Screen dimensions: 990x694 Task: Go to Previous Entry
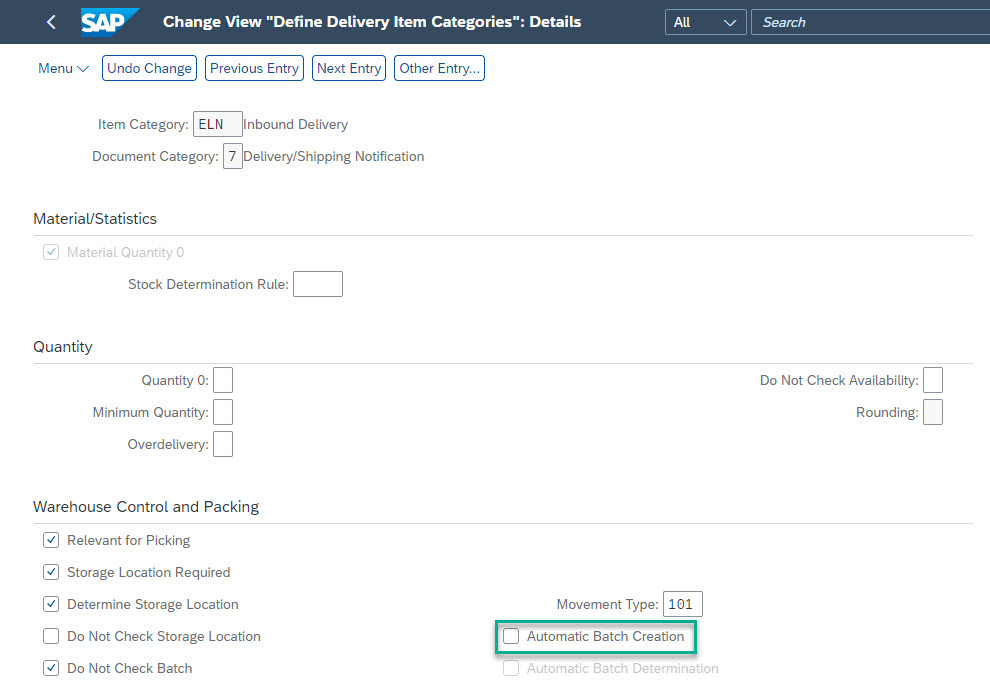pyautogui.click(x=254, y=68)
